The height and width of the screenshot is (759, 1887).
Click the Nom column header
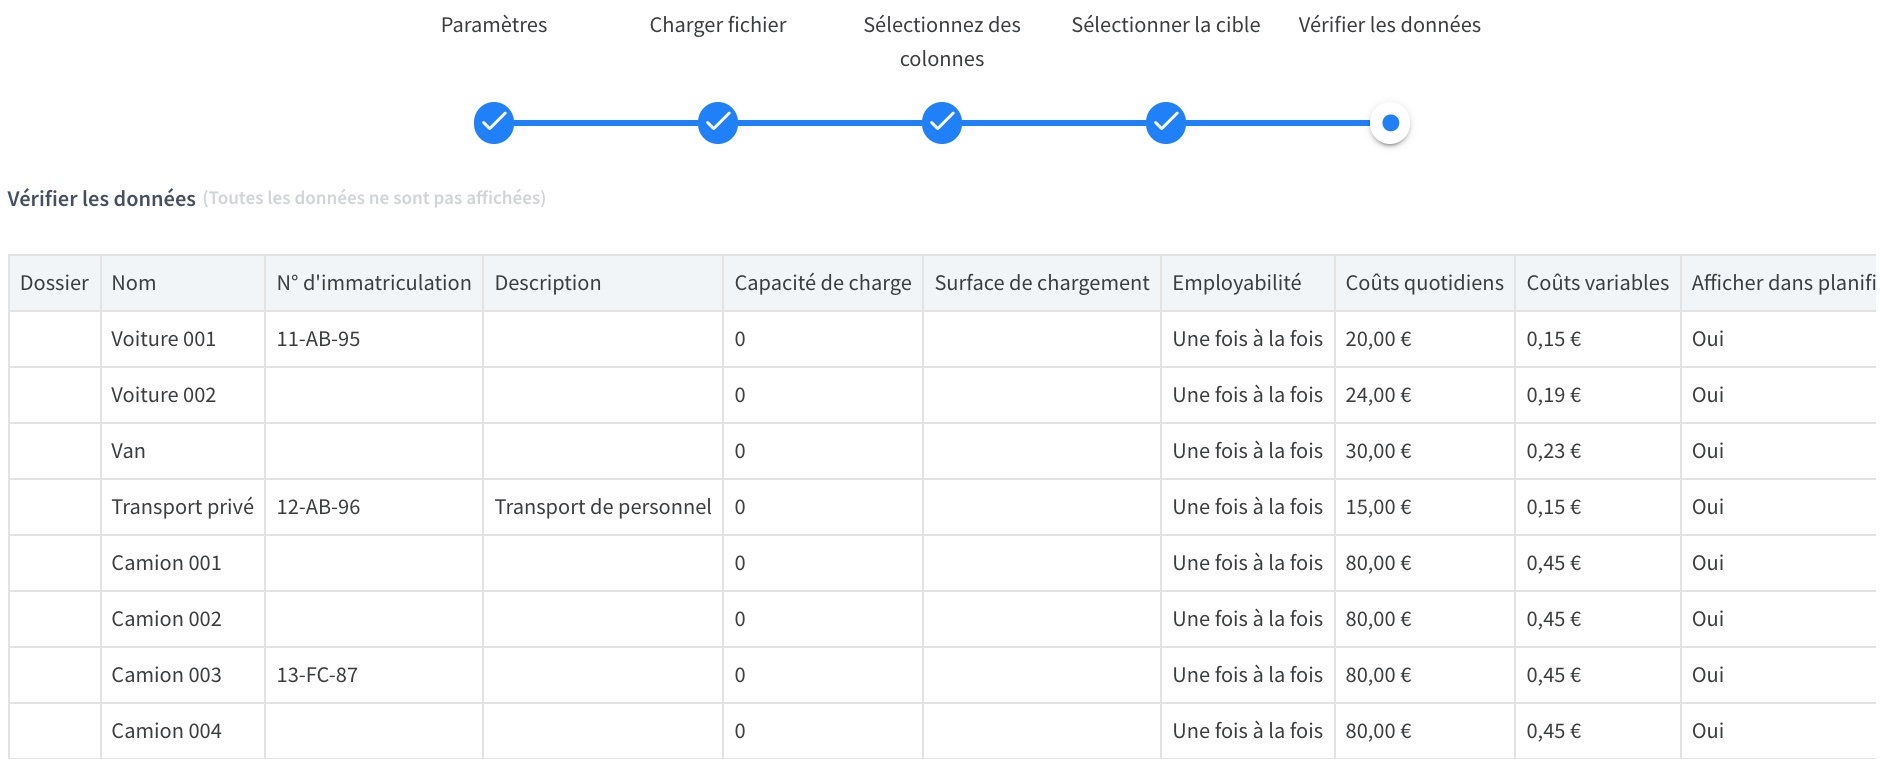[183, 283]
